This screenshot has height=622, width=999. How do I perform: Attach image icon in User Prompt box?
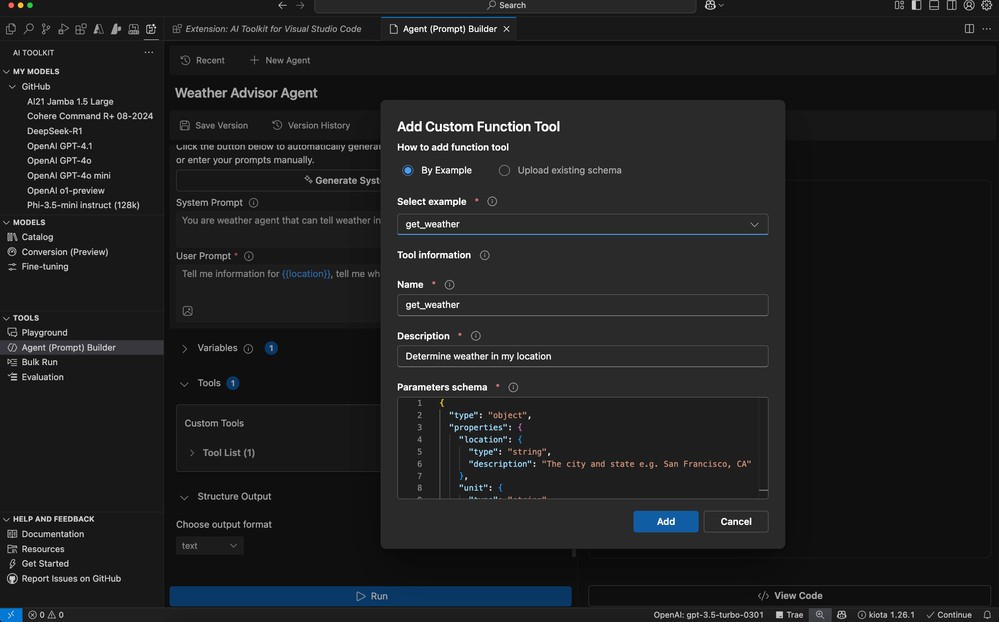click(187, 311)
